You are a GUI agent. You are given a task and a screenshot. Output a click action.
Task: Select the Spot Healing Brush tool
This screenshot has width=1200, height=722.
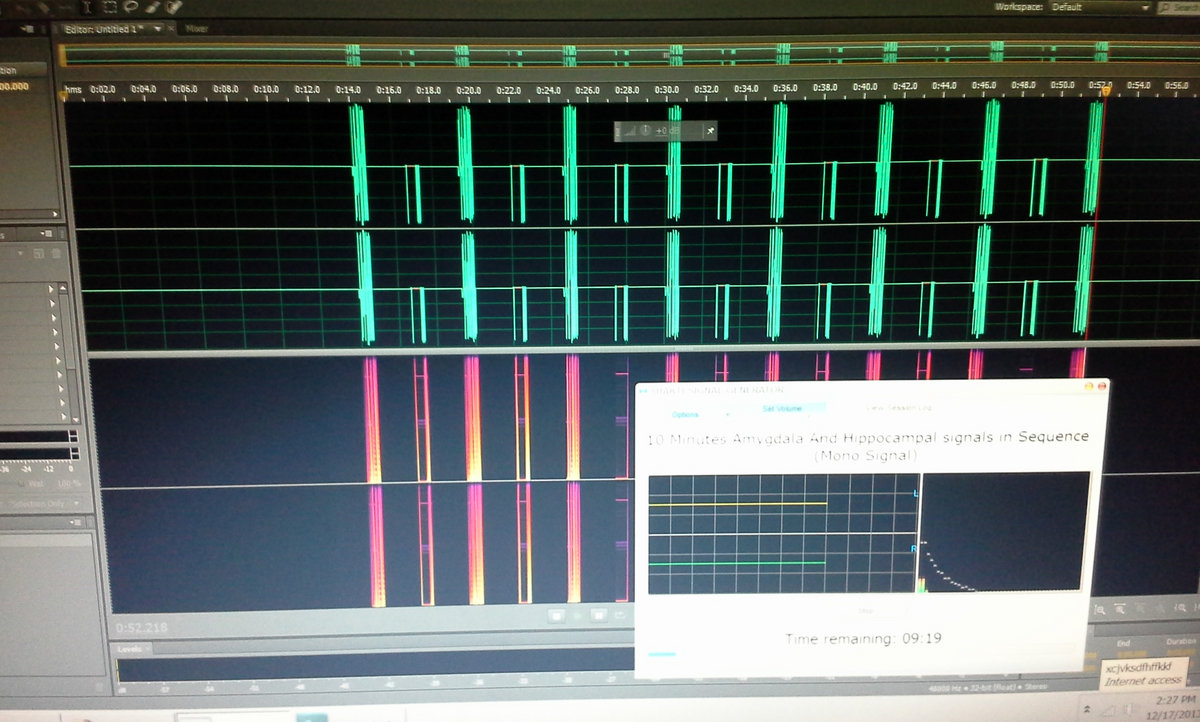pyautogui.click(x=173, y=6)
